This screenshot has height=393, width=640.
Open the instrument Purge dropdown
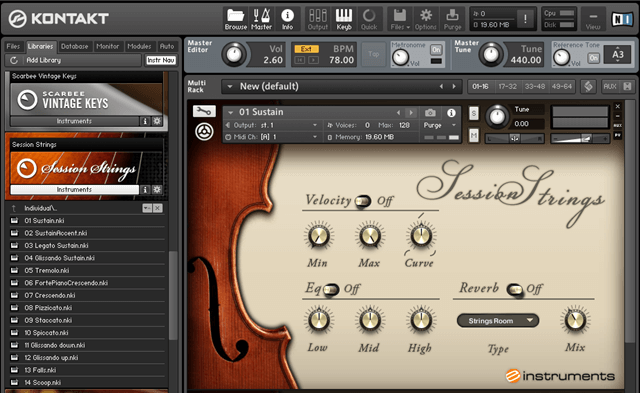pos(453,125)
